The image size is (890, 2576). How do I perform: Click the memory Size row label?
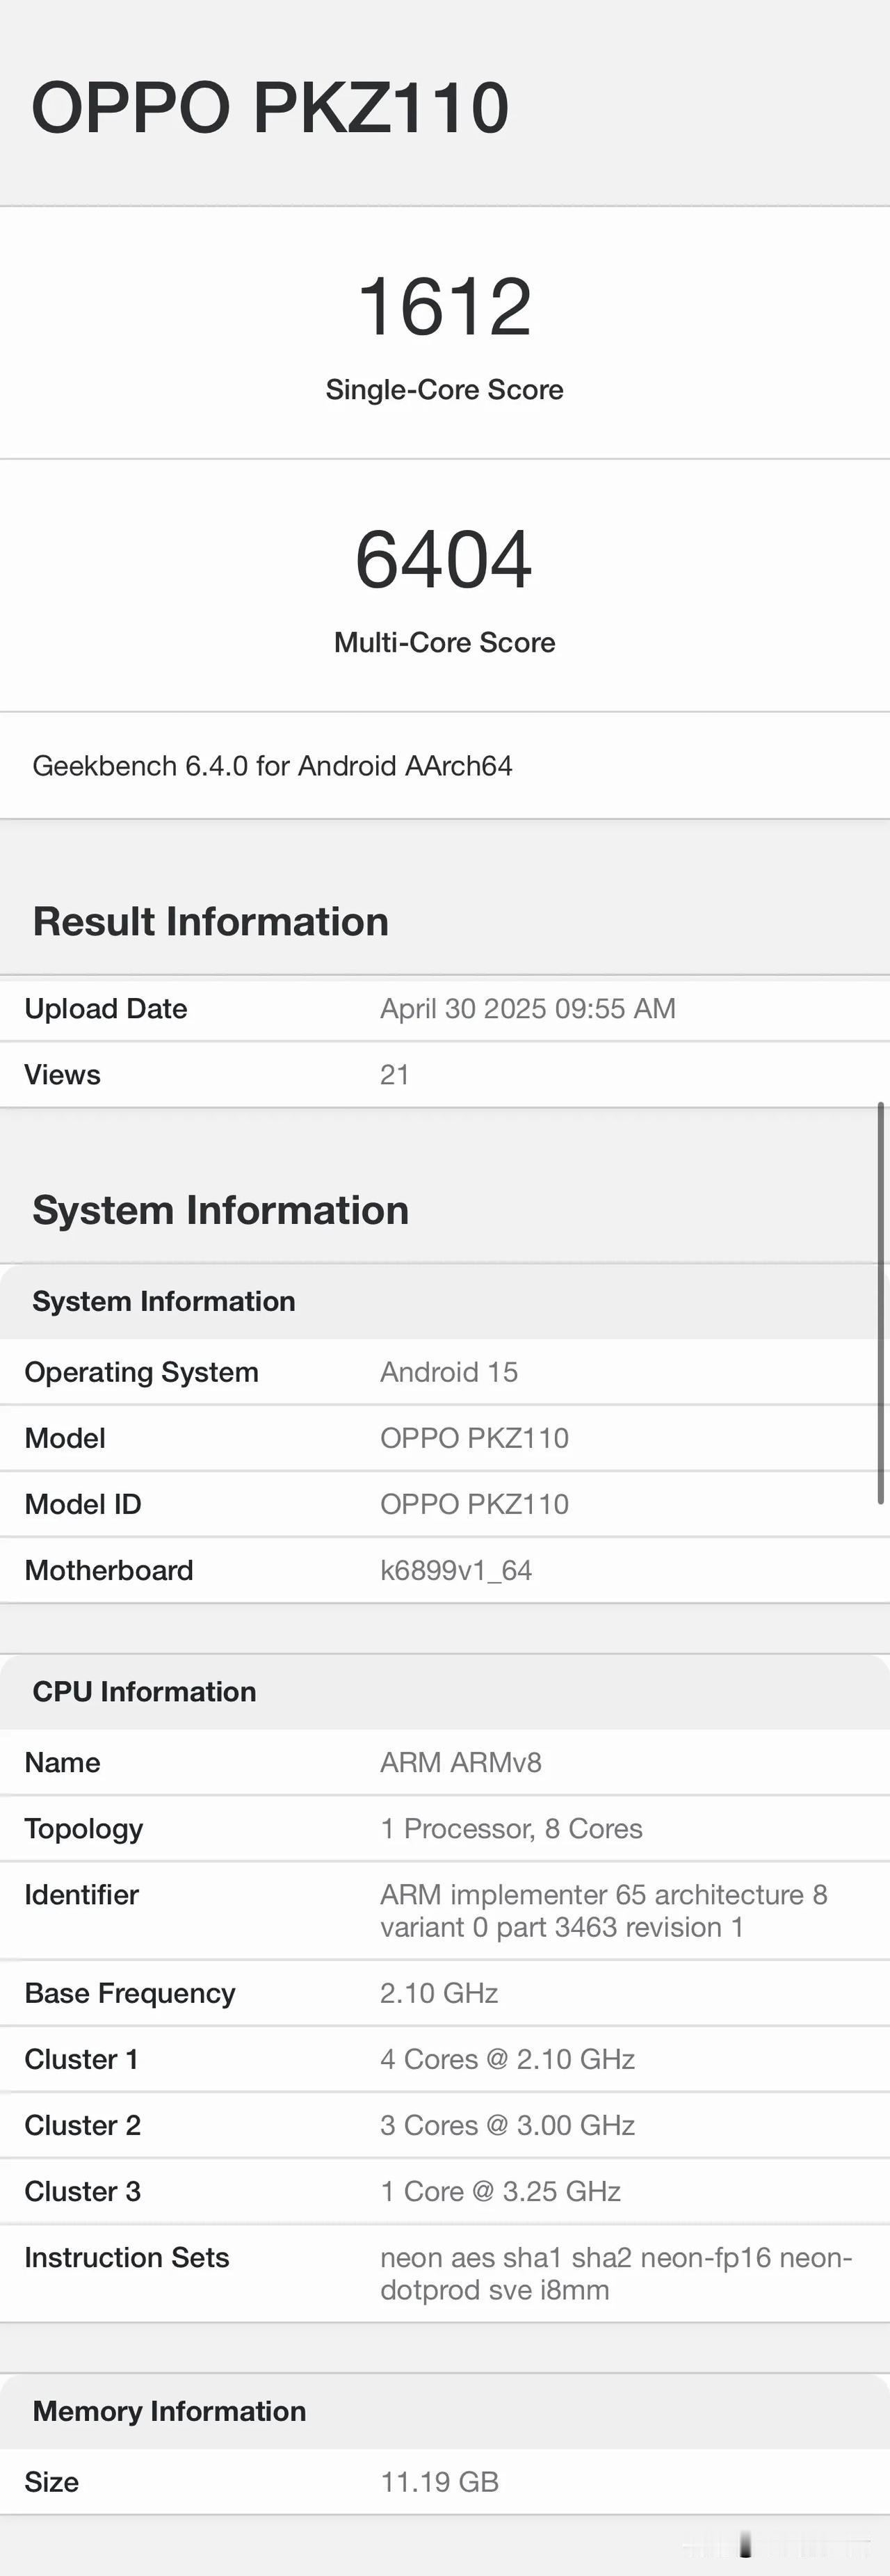pos(52,2482)
